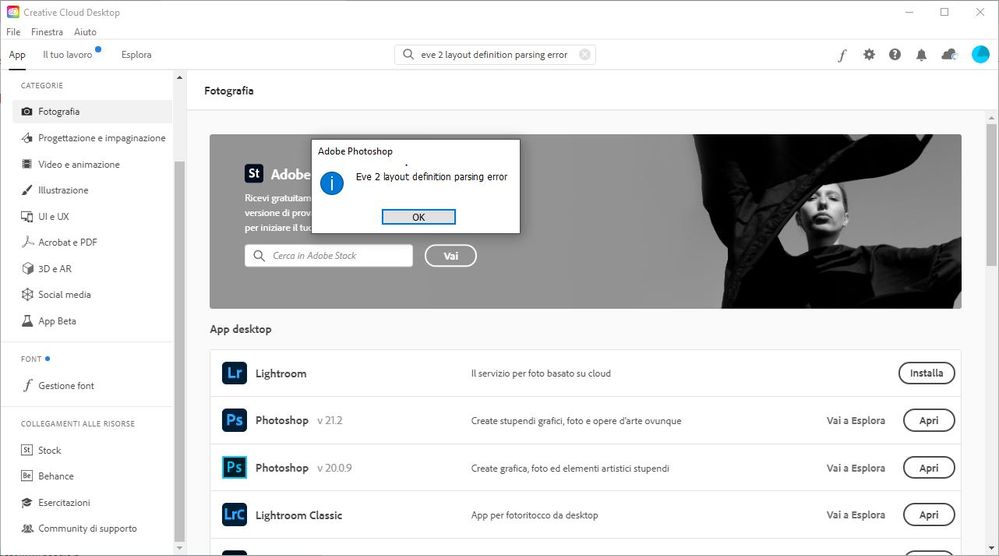Click the Photoshop v21.2 Ps icon

[x=234, y=420]
